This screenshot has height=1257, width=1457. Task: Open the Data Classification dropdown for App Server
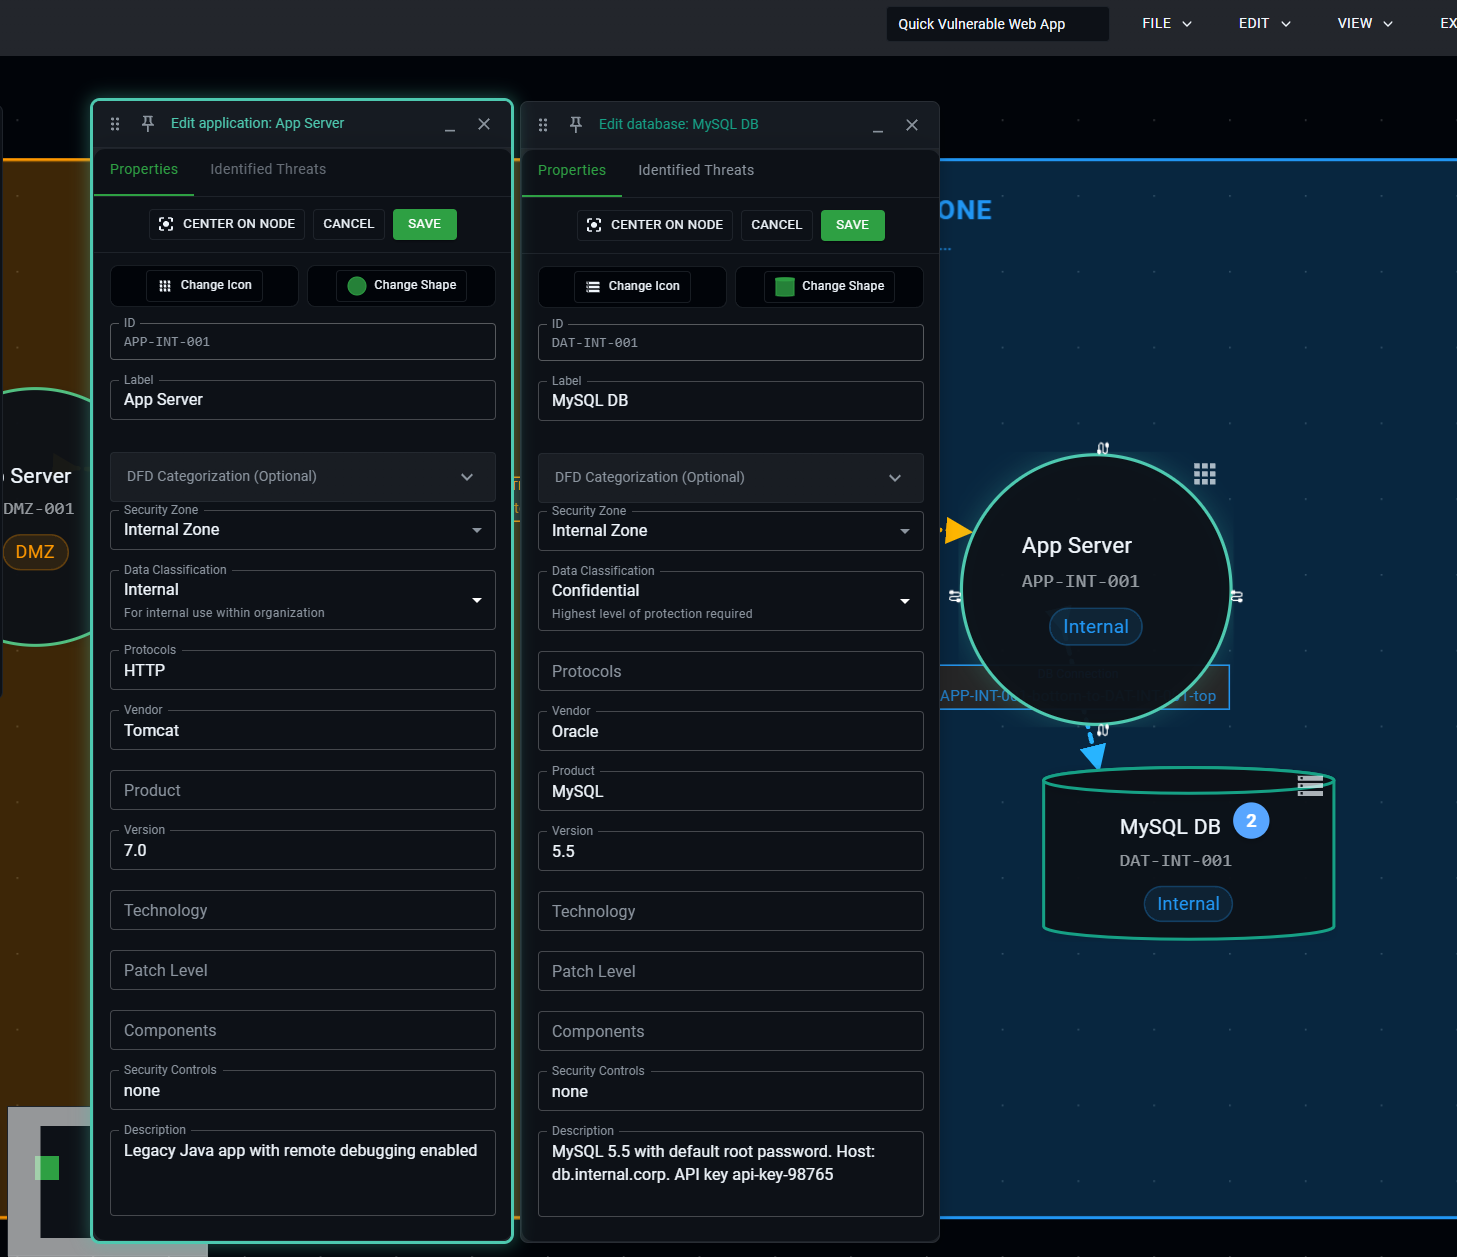(x=477, y=600)
